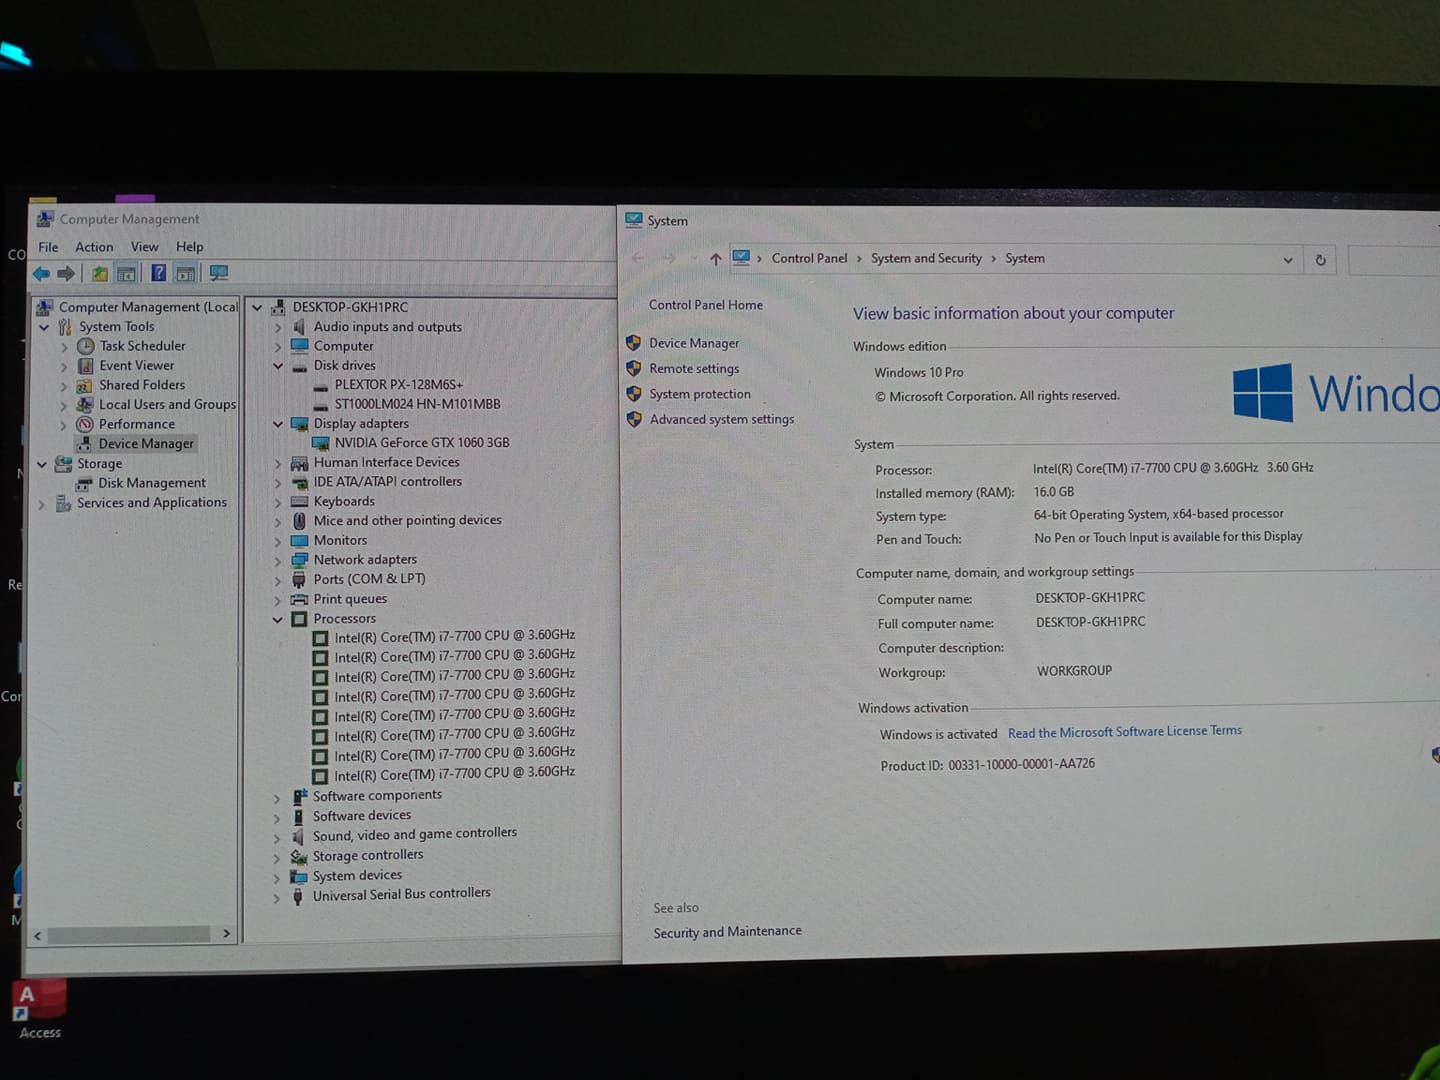Click the Up One Level folder icon
Viewport: 1440px width, 1080px height.
tap(99, 273)
